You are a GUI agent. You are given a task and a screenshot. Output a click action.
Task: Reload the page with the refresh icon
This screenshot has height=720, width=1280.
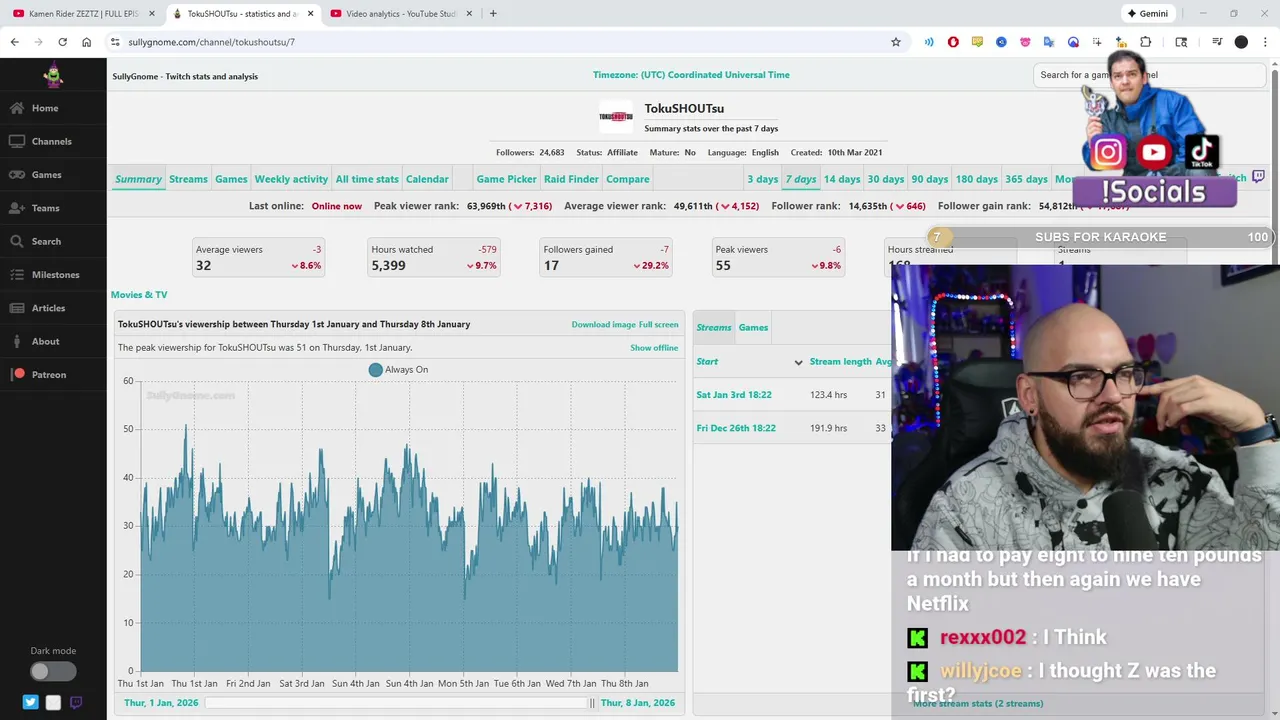62,42
